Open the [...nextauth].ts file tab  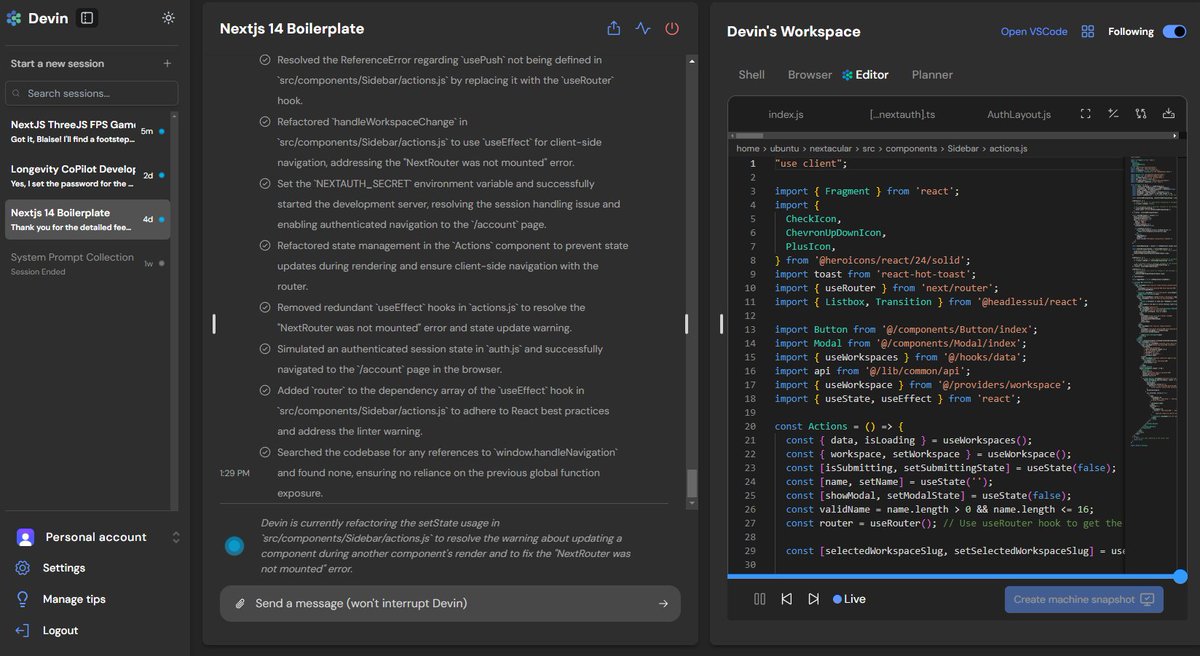(902, 115)
